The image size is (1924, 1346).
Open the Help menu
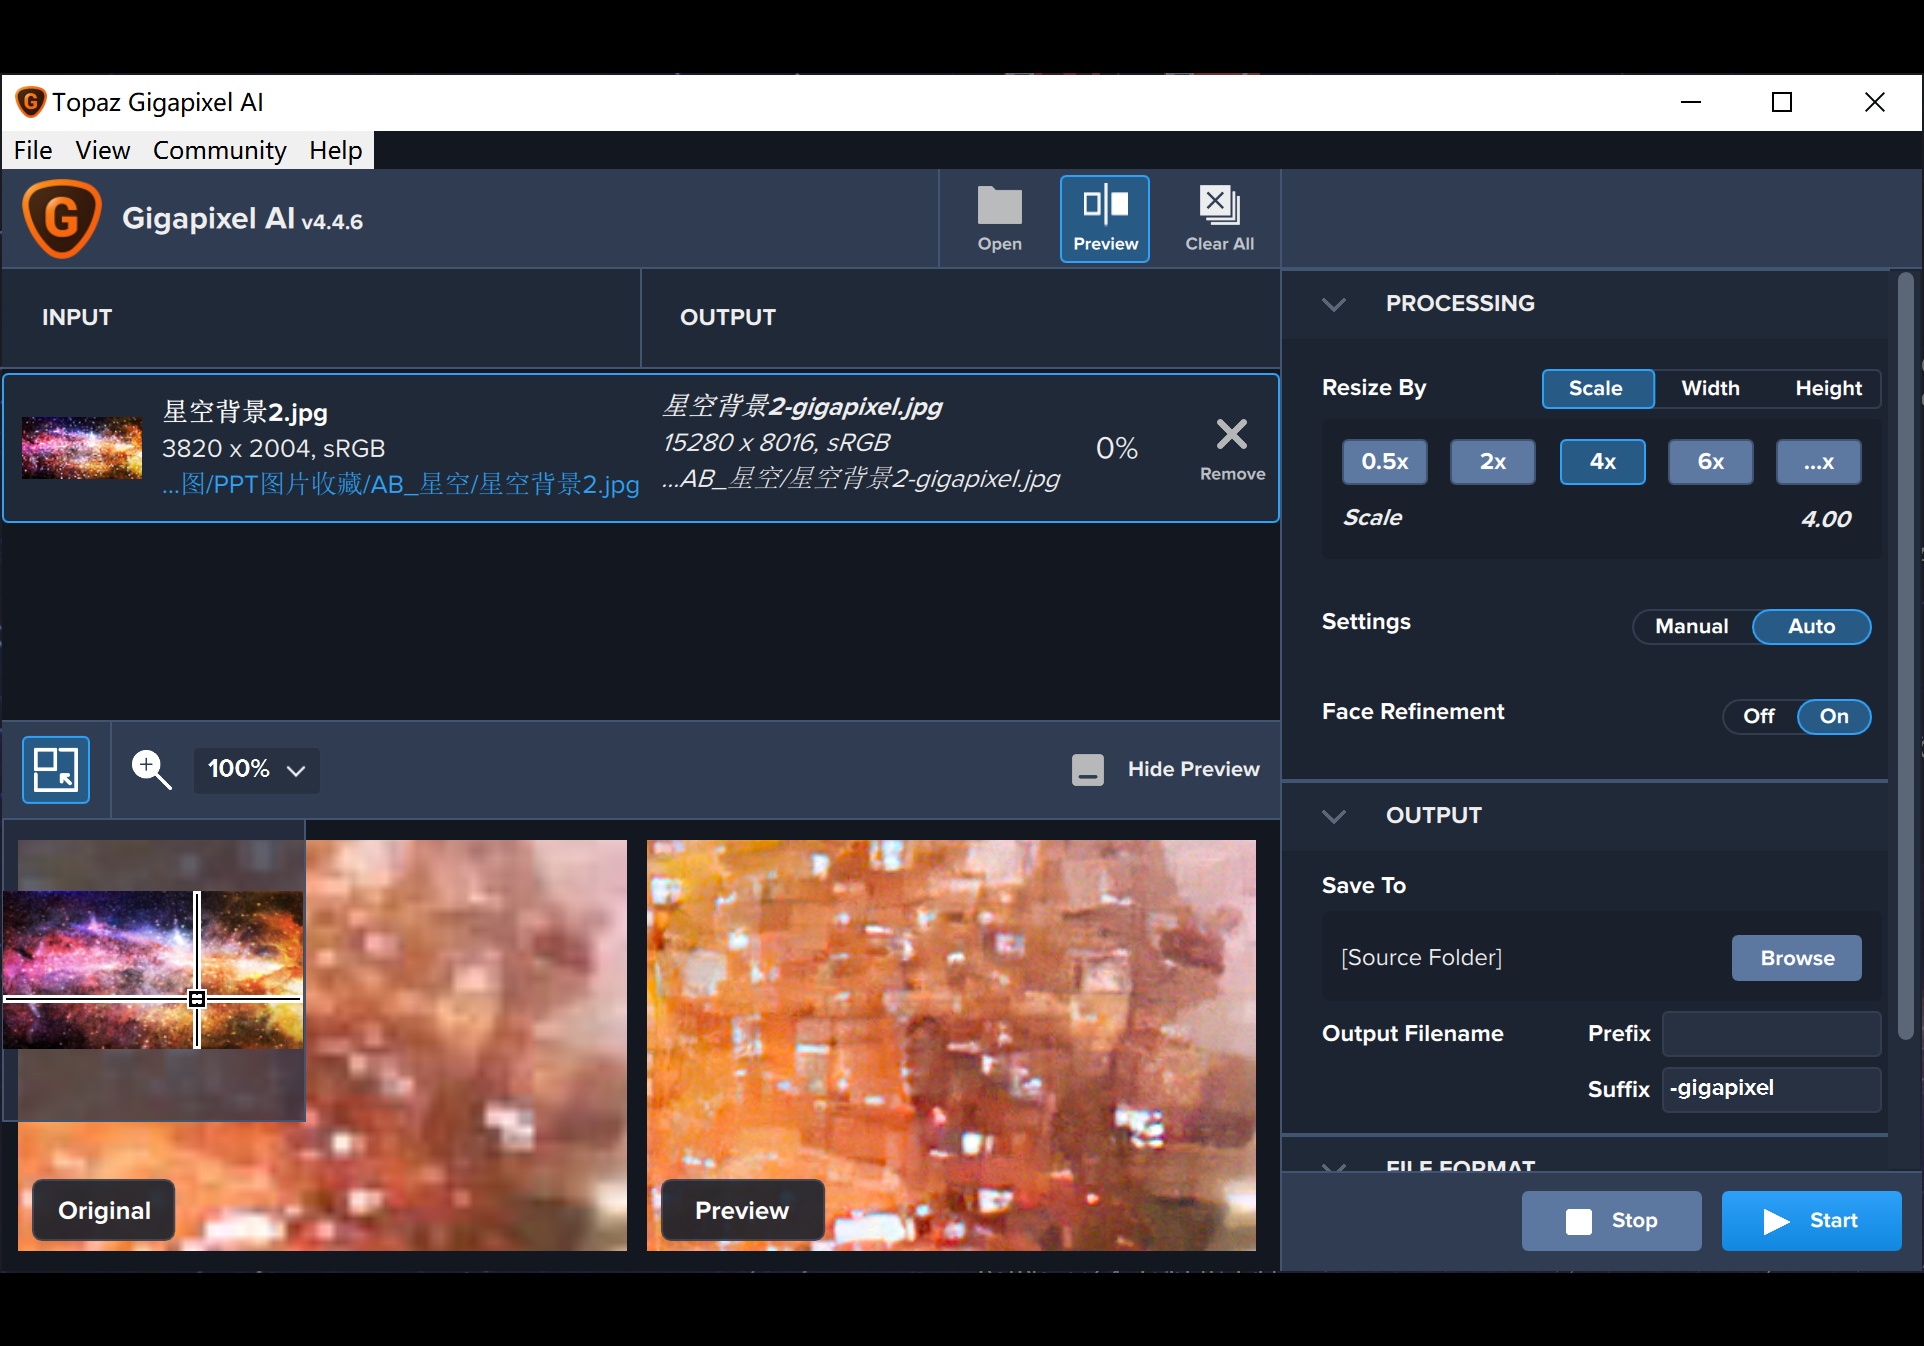336,150
